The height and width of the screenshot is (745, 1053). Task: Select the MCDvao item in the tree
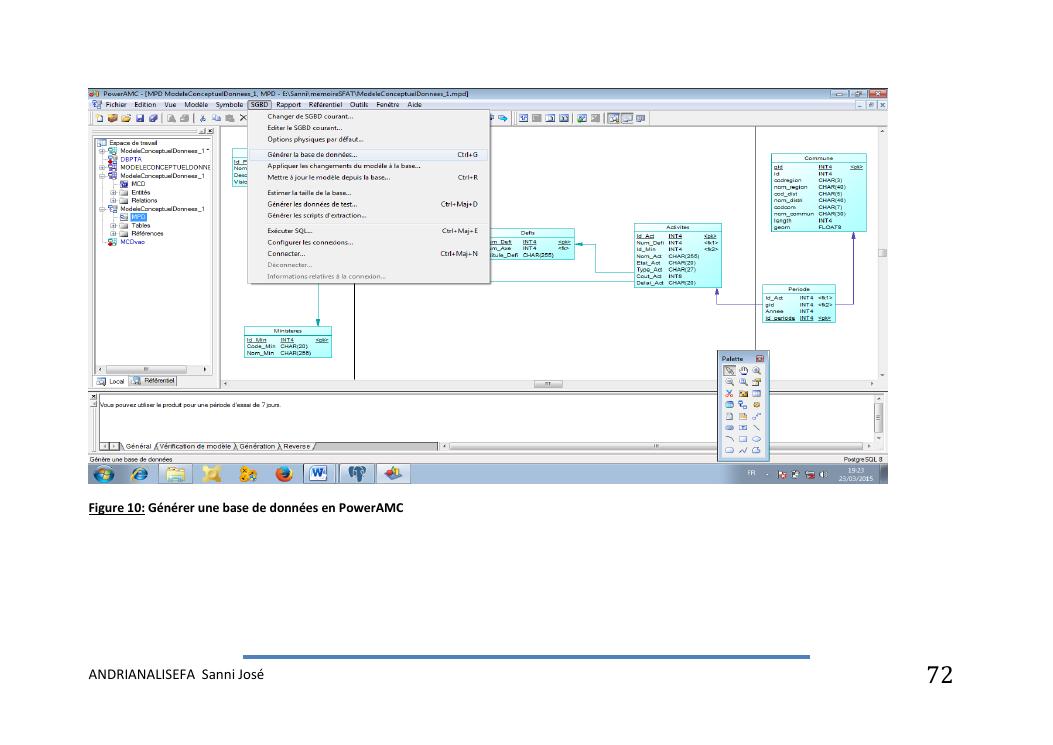click(133, 241)
